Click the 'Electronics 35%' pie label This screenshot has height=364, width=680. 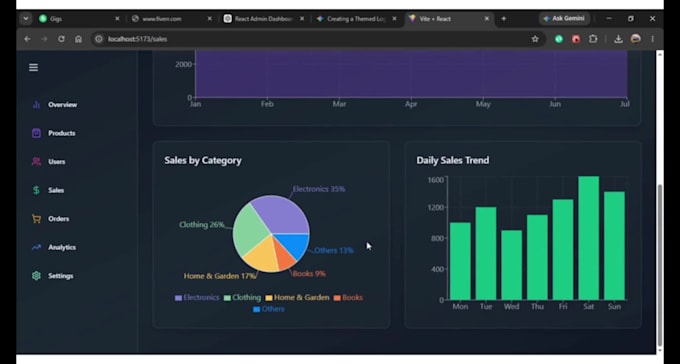click(319, 189)
